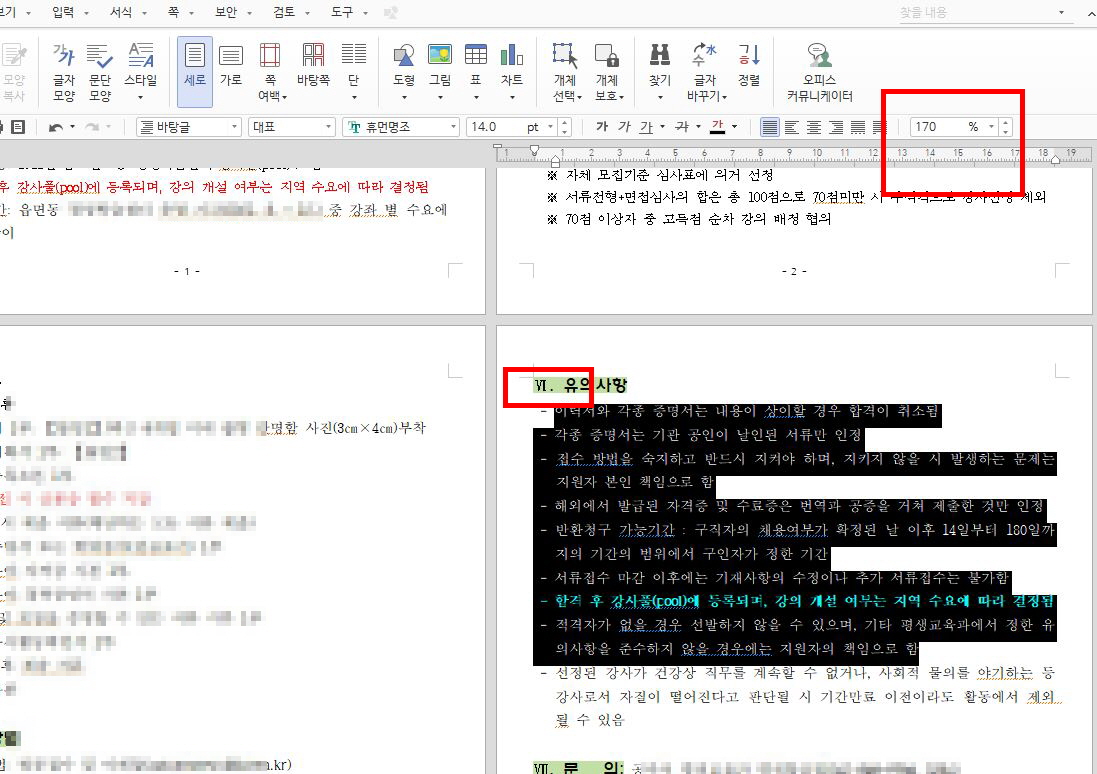Toggle underline 가 formatting
The height and width of the screenshot is (774, 1097).
646,127
